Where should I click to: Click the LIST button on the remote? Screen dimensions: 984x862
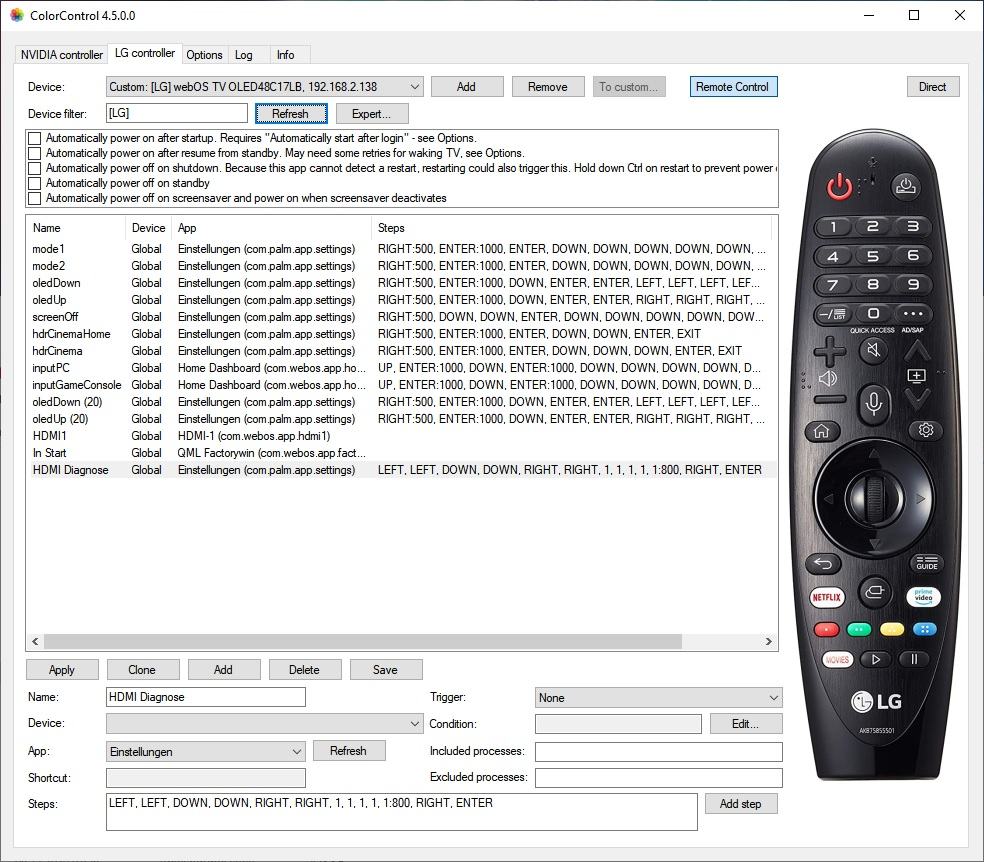pyautogui.click(x=833, y=313)
